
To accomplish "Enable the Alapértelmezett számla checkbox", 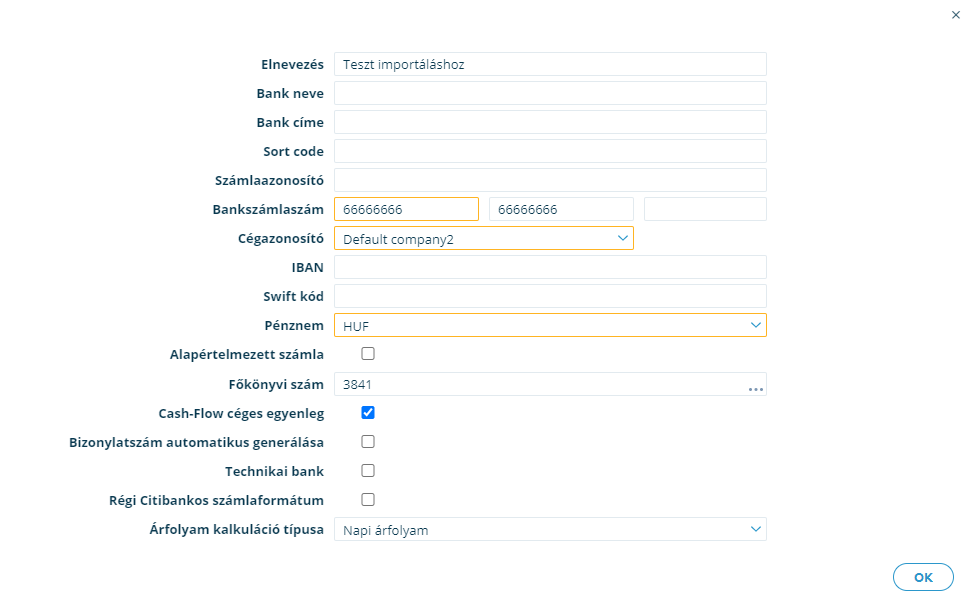I will 368,354.
